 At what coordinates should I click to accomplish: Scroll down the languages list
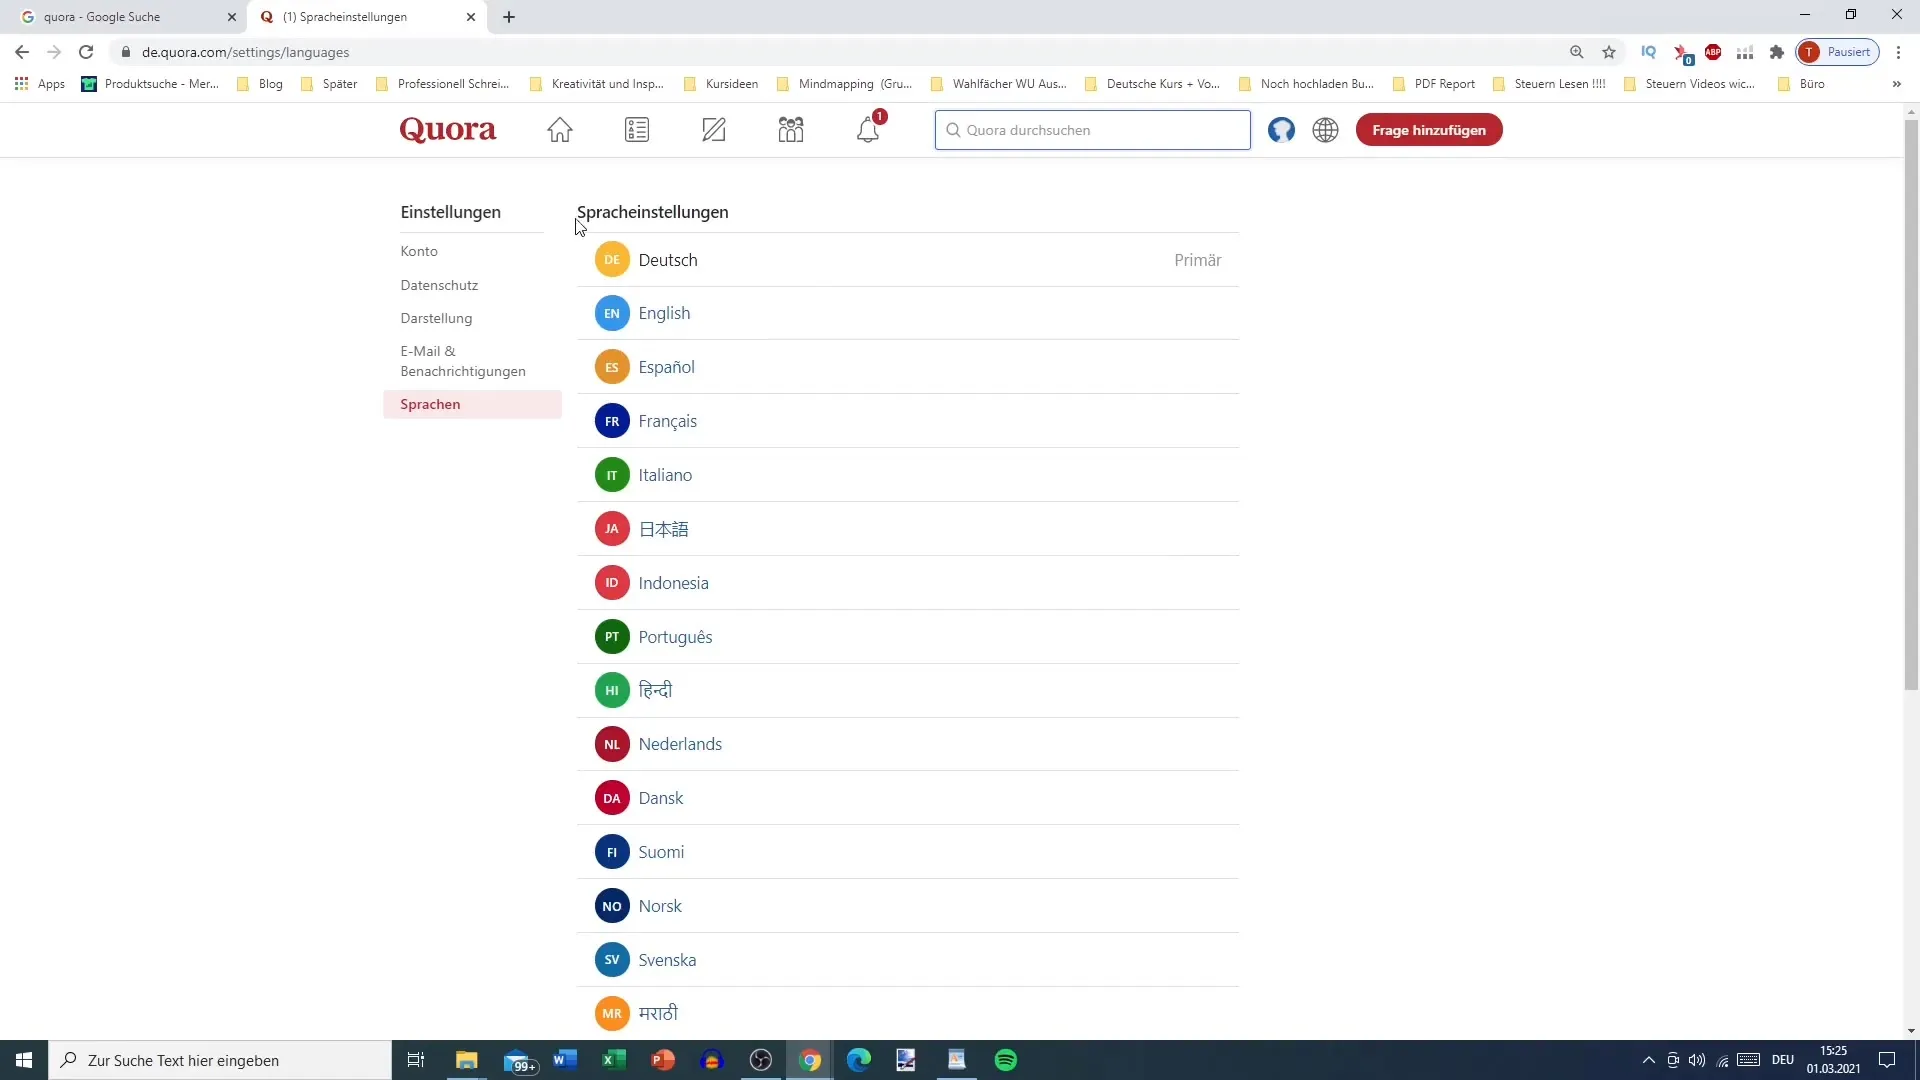[x=1909, y=1030]
